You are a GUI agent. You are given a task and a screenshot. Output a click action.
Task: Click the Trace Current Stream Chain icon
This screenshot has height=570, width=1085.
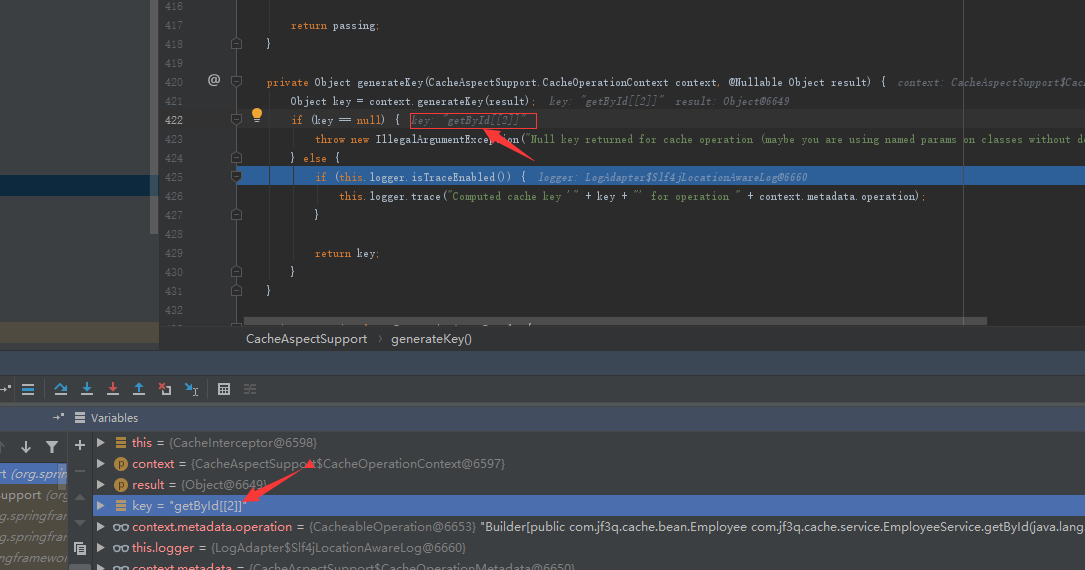(x=250, y=389)
